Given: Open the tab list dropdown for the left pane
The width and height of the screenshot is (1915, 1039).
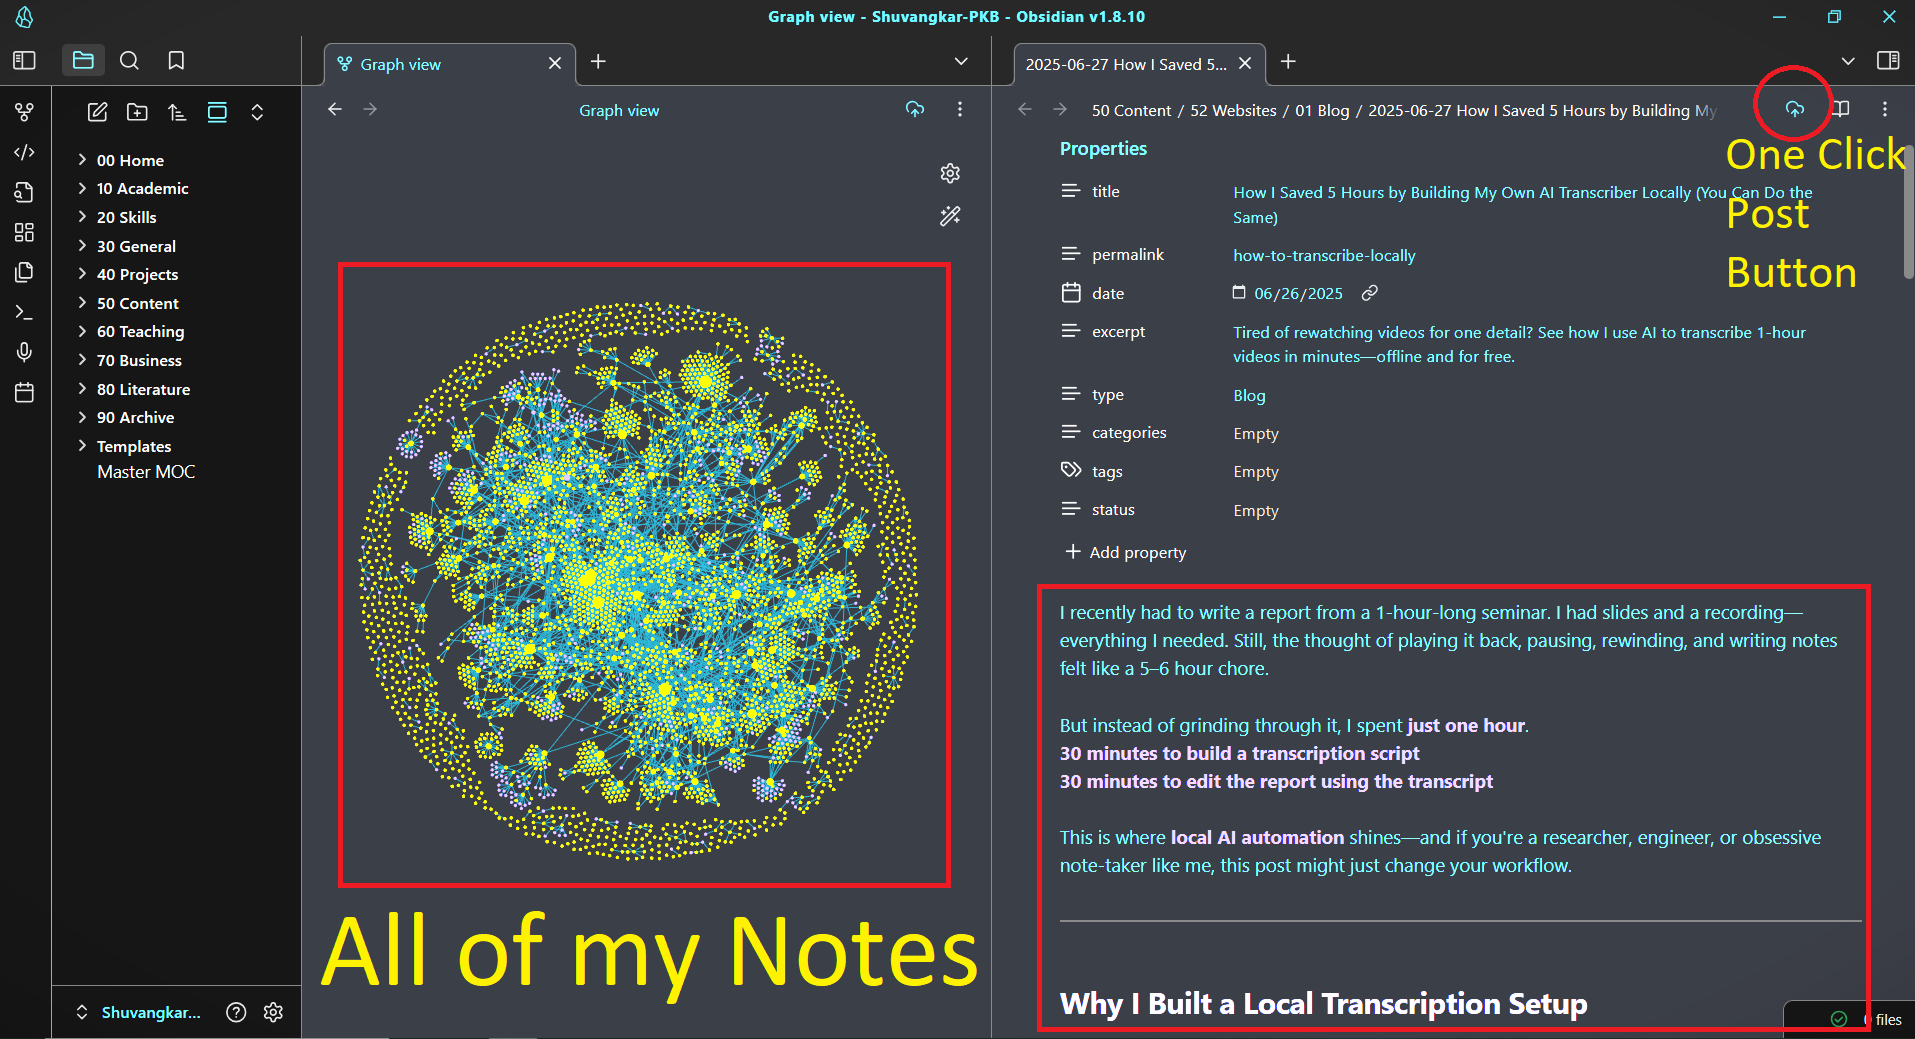Looking at the screenshot, I should click(x=961, y=62).
